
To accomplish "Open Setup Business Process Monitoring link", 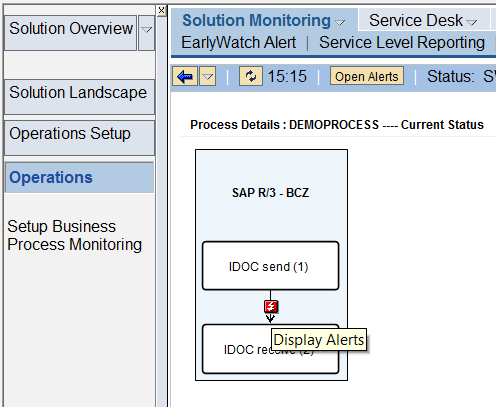I will point(75,235).
